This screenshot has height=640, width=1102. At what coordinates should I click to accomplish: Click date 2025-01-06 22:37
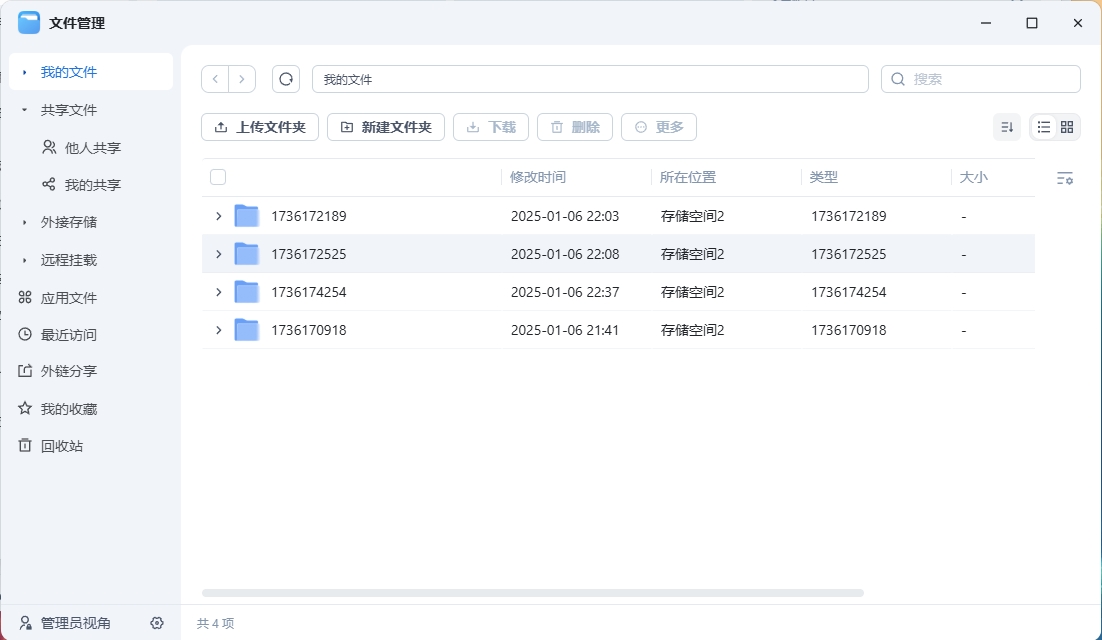(565, 292)
